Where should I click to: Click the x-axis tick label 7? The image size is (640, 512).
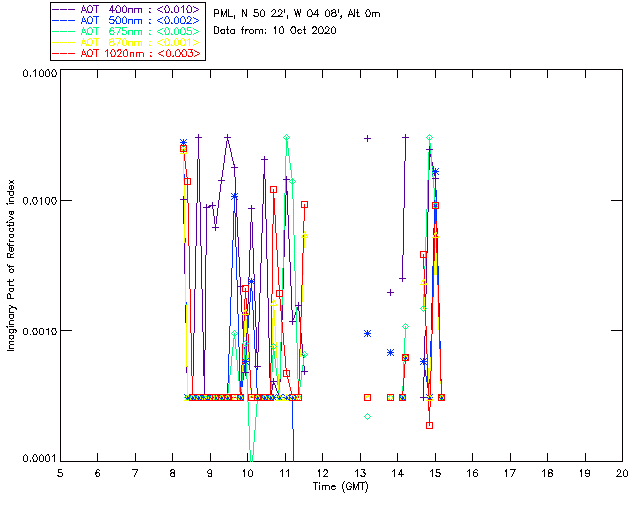coord(135,473)
